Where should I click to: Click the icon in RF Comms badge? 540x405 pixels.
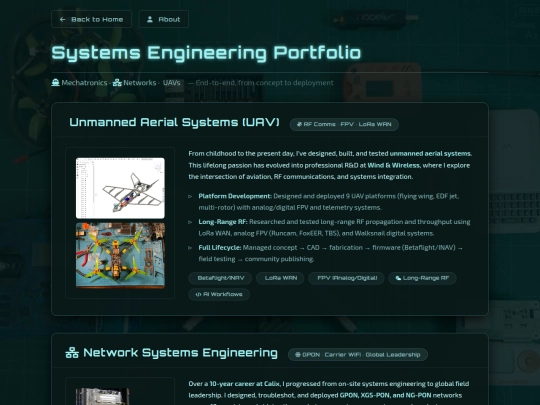[299, 124]
